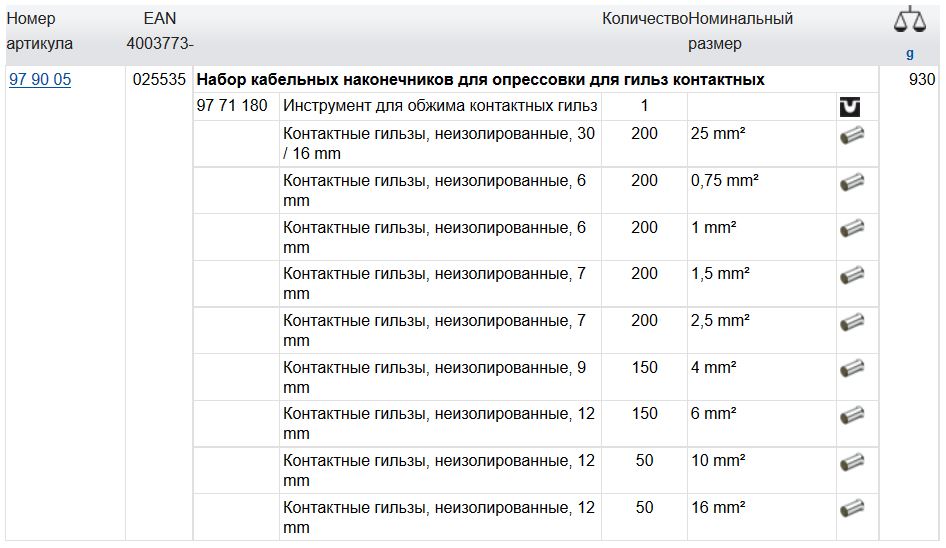Click ferrule icon in 2,5 mm² row
Screen dimensions: 946x548
point(851,322)
